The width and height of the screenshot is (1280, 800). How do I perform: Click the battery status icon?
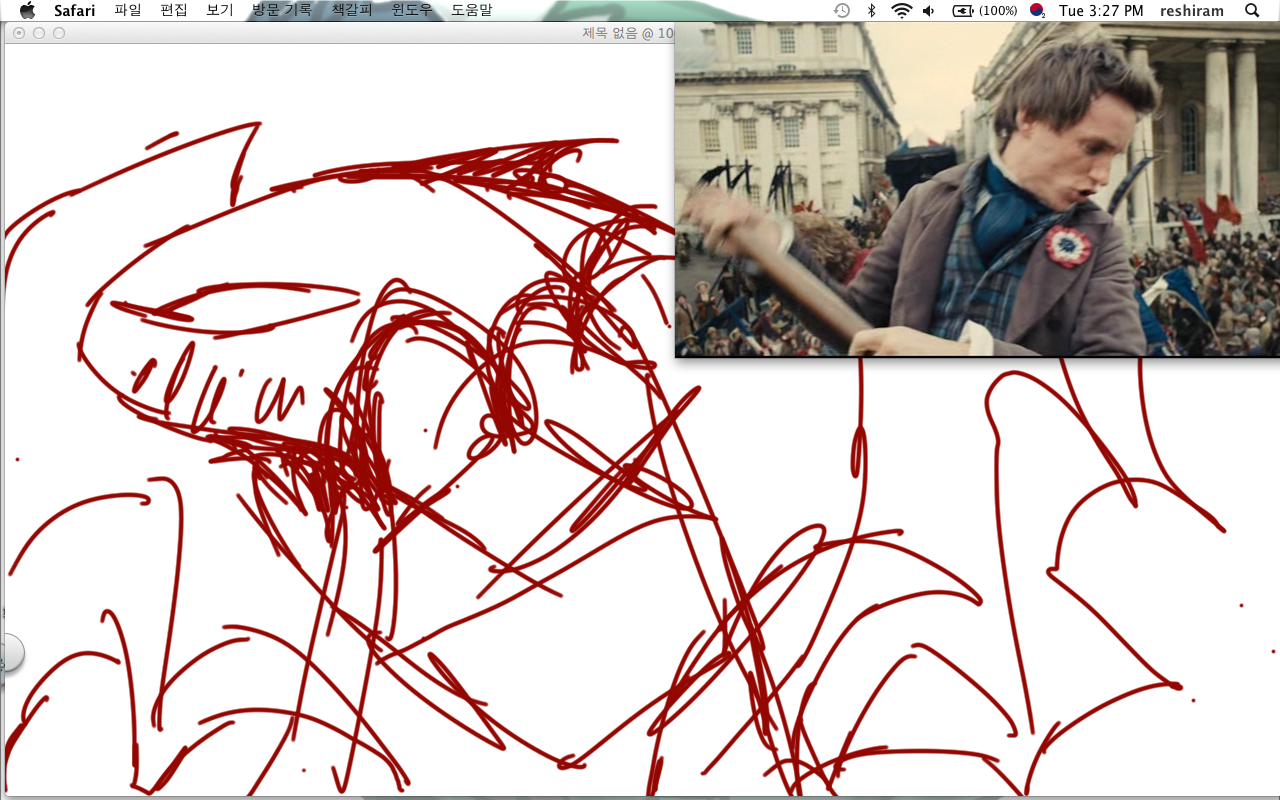(984, 10)
